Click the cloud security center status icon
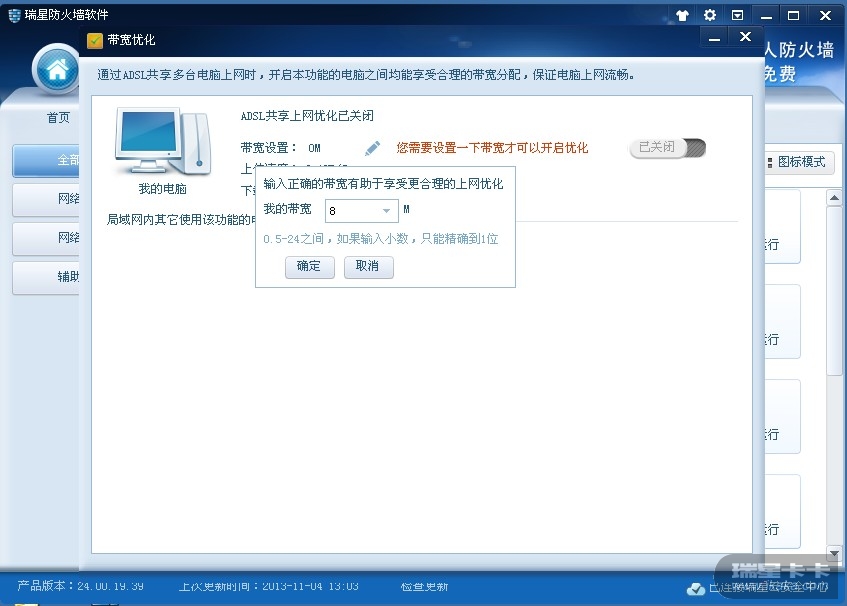 696,588
